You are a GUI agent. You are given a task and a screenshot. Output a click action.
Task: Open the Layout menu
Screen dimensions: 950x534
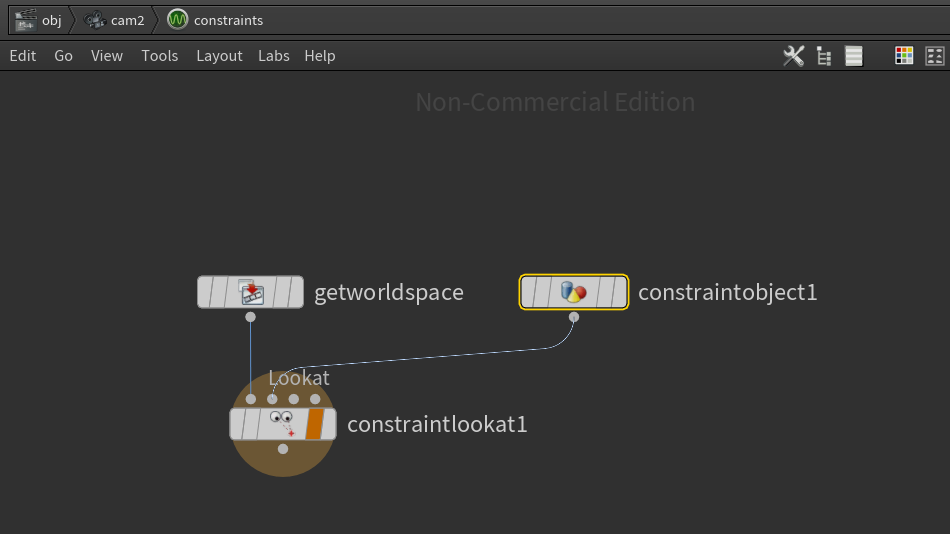(219, 56)
